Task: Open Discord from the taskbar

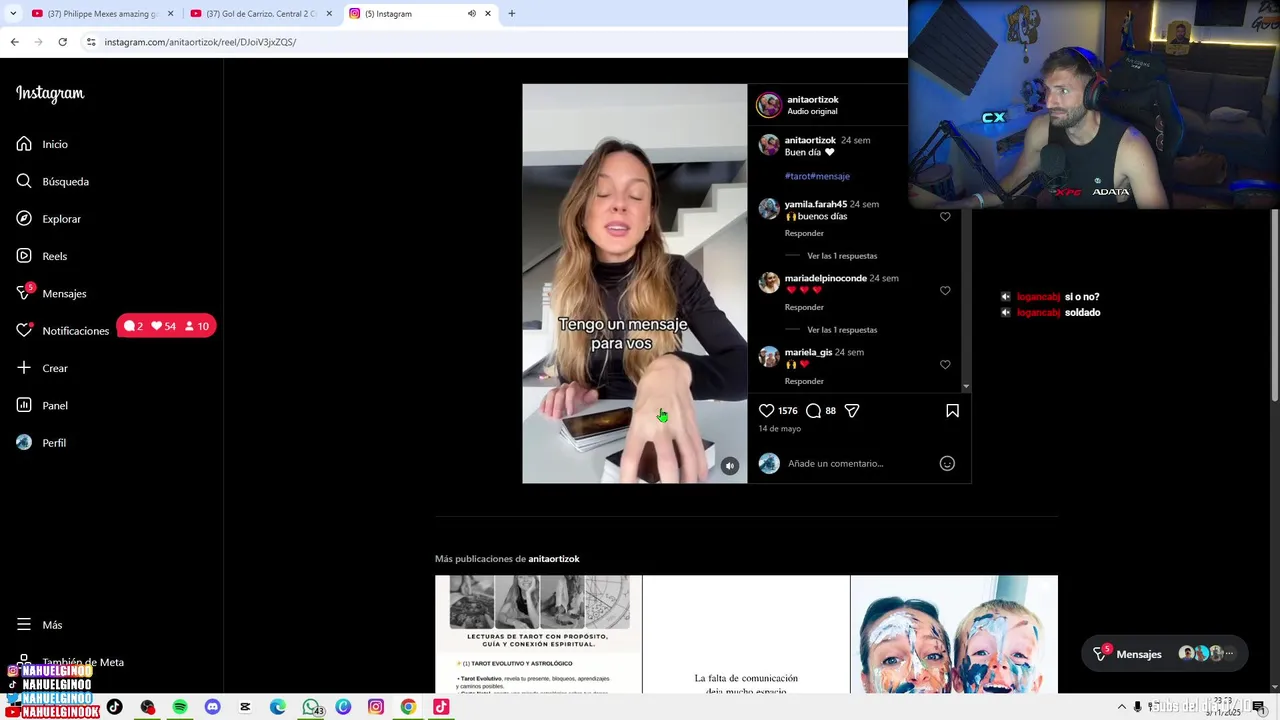Action: 212,707
